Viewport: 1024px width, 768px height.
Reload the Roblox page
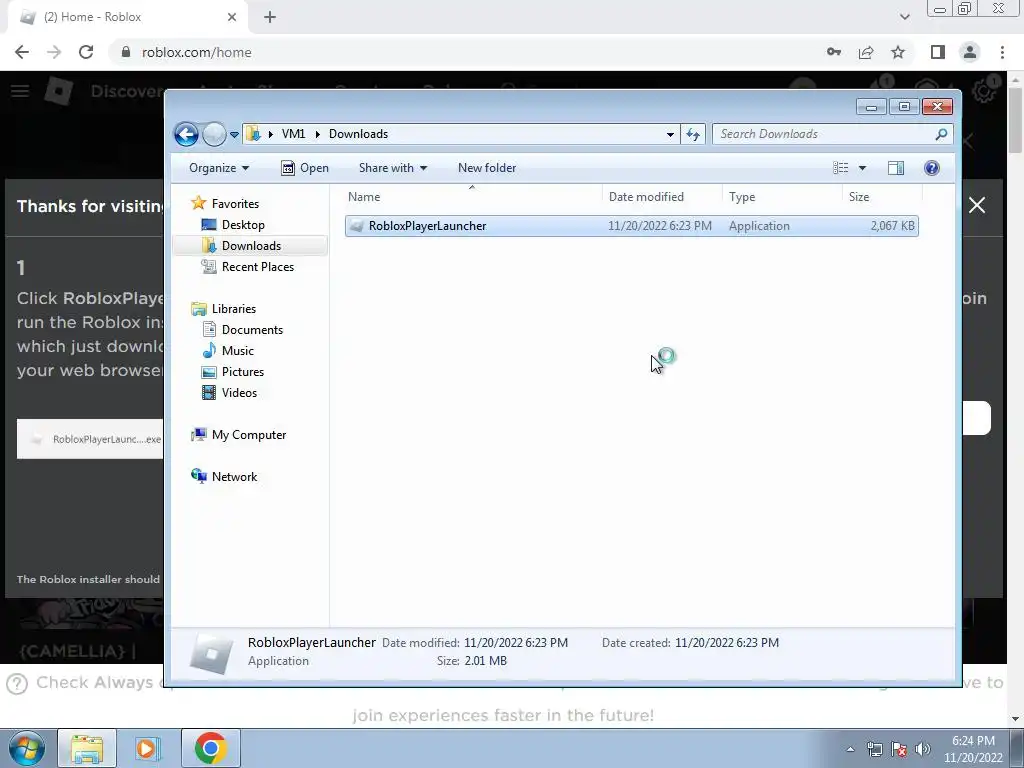coord(86,52)
